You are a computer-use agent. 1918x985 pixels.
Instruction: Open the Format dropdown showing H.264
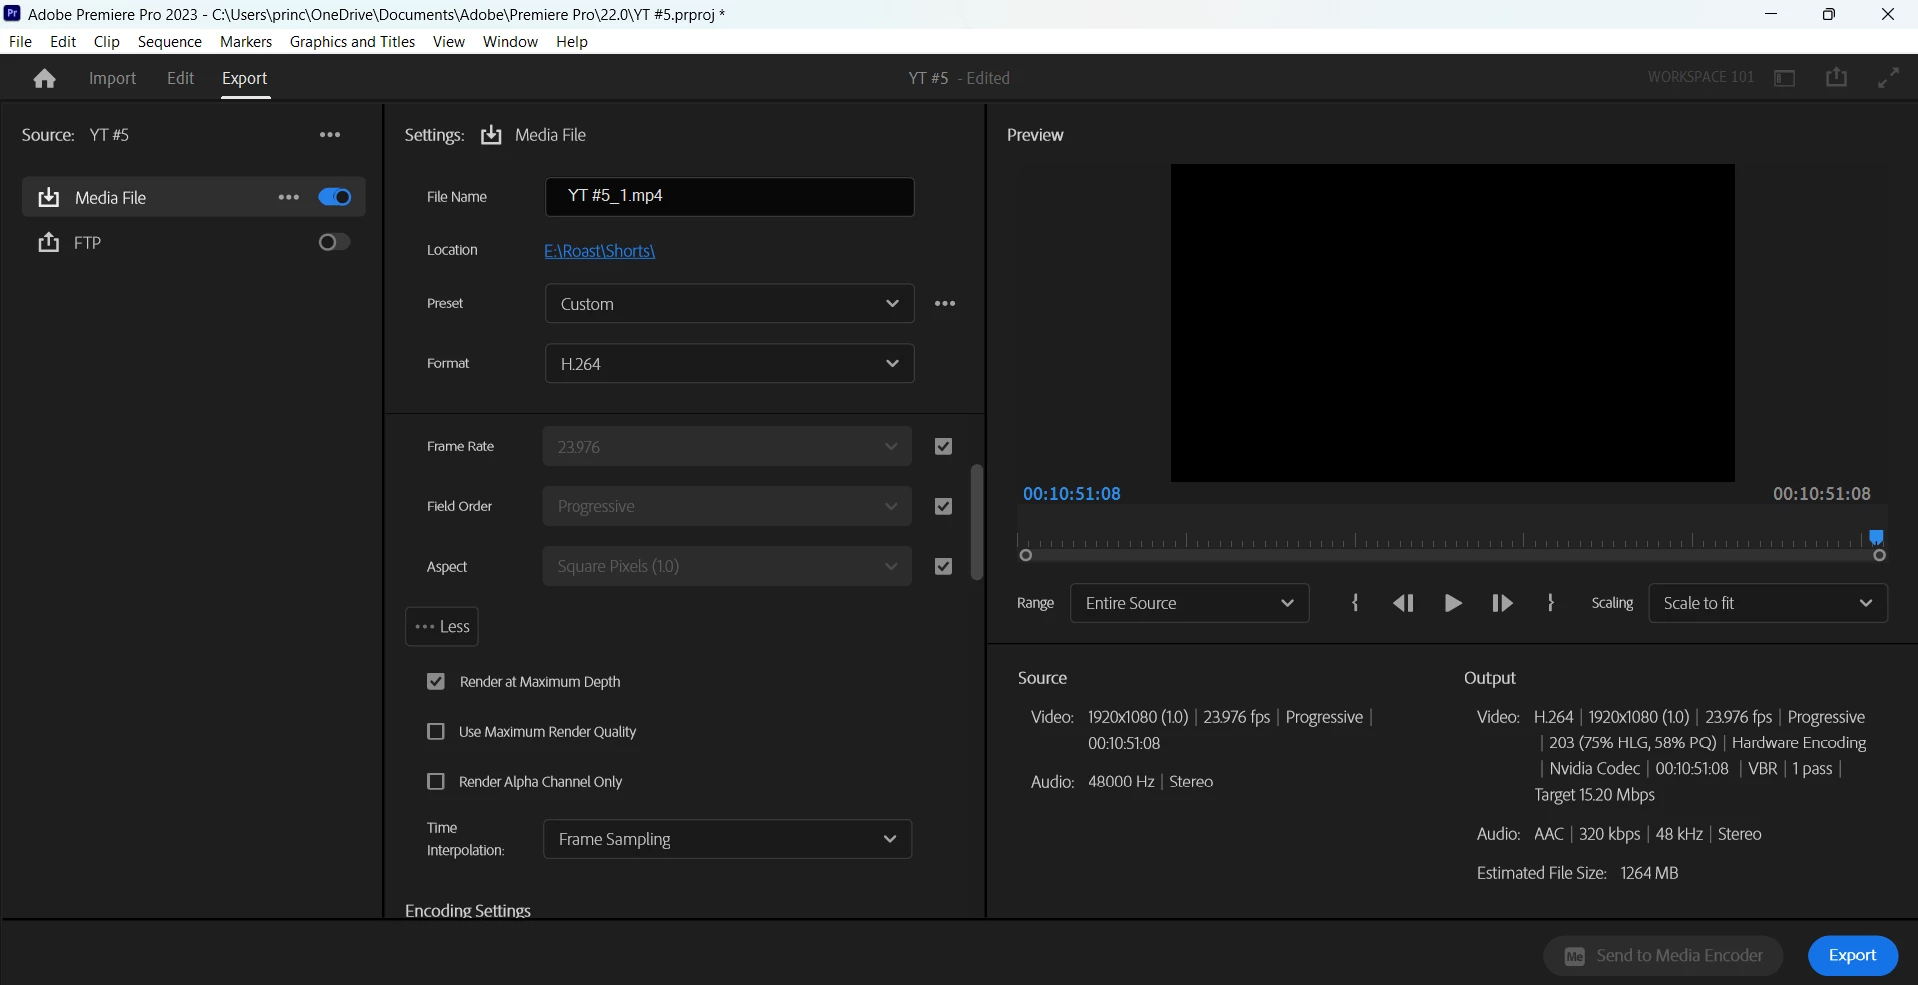730,364
